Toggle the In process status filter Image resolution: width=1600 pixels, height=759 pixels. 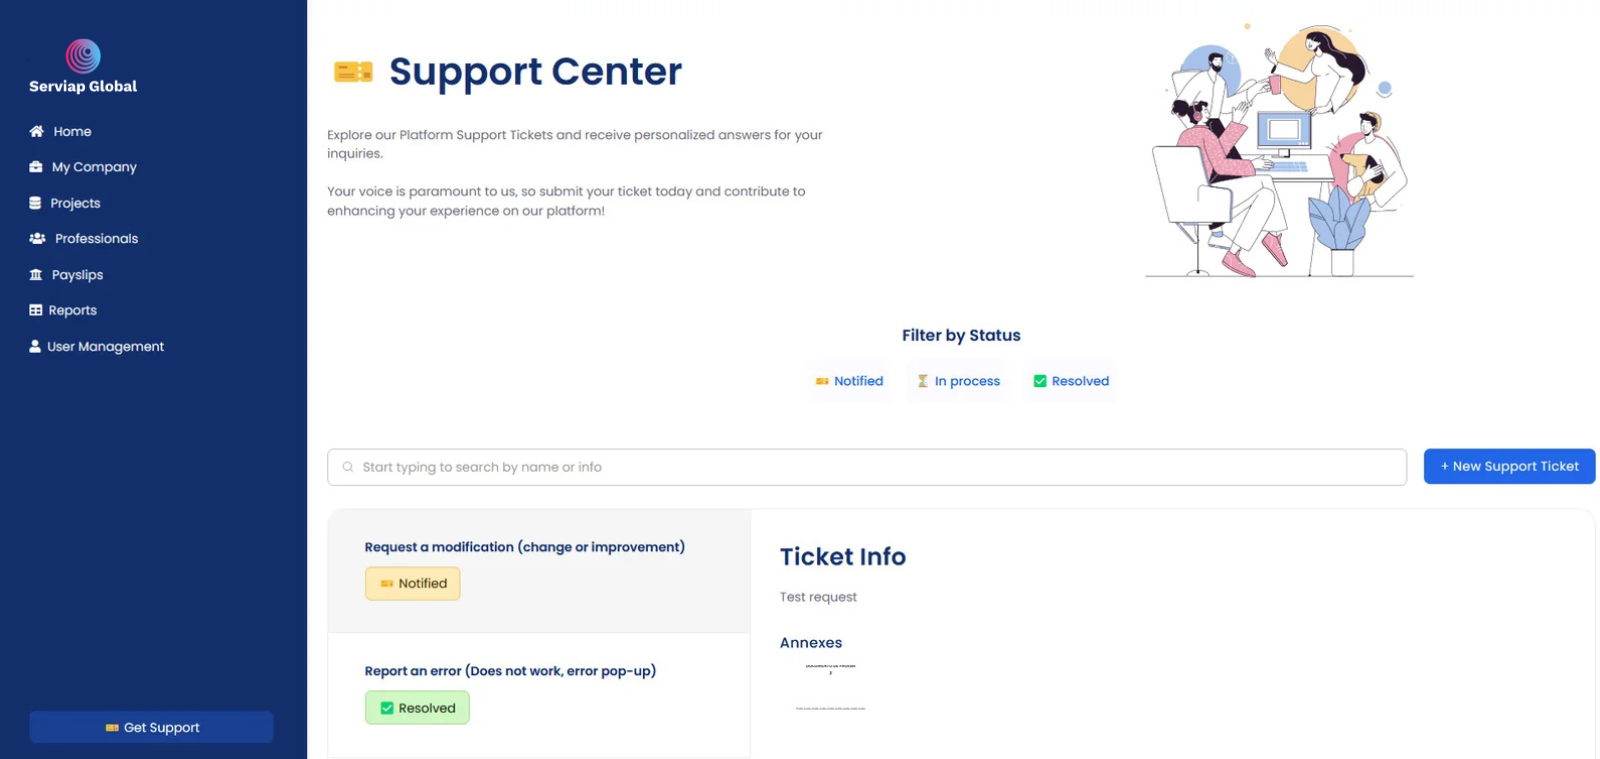[x=958, y=381]
